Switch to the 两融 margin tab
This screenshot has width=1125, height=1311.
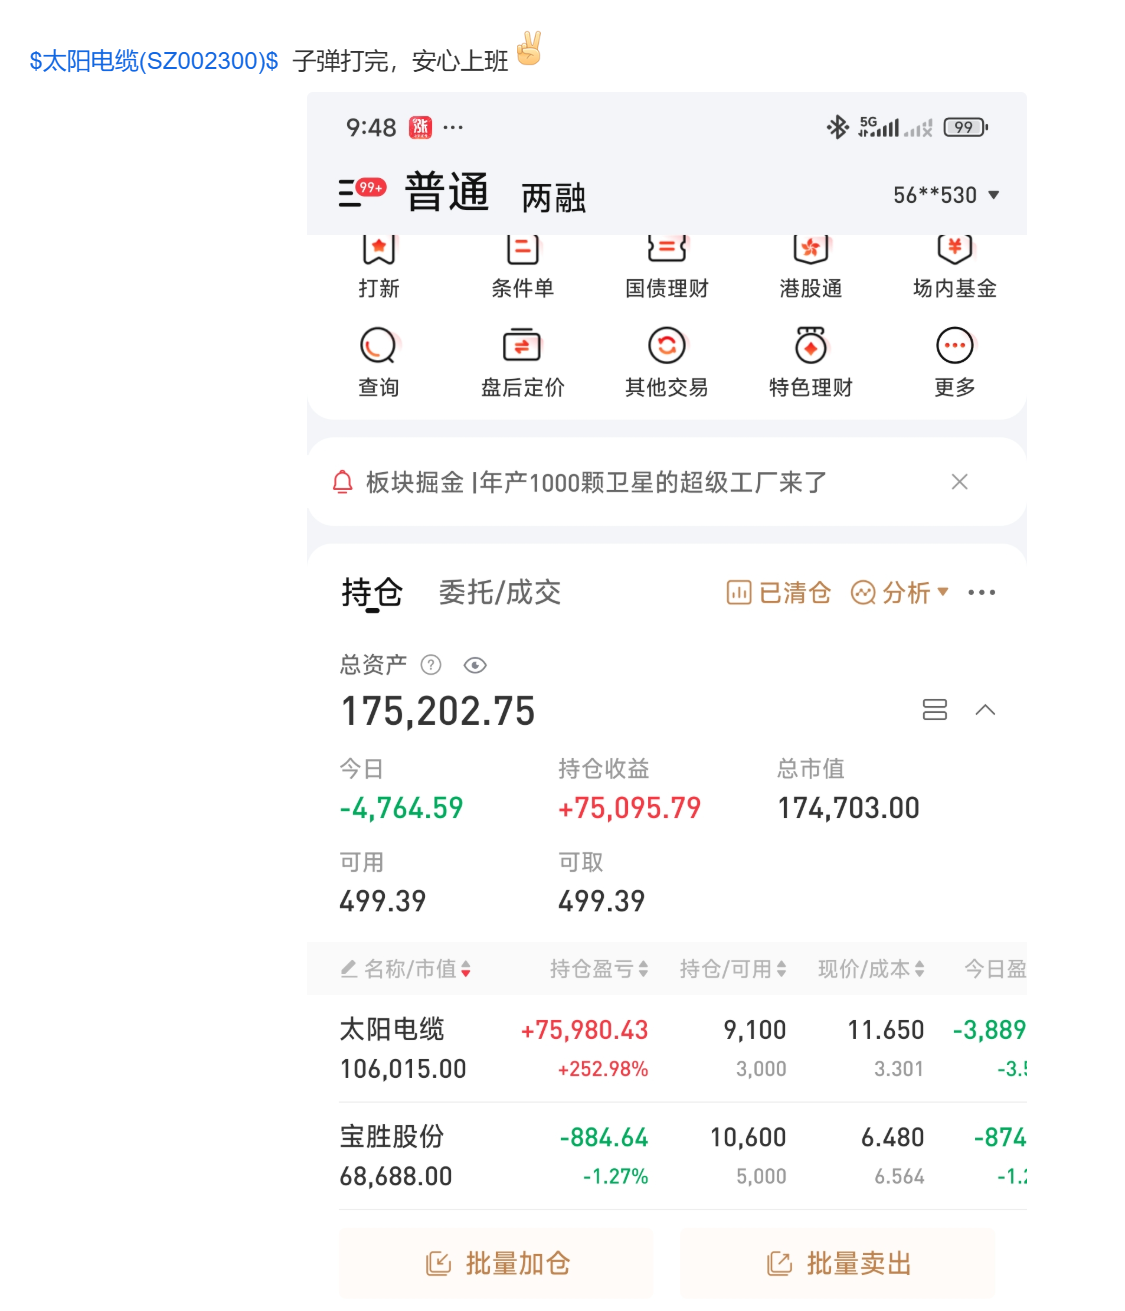pos(553,197)
